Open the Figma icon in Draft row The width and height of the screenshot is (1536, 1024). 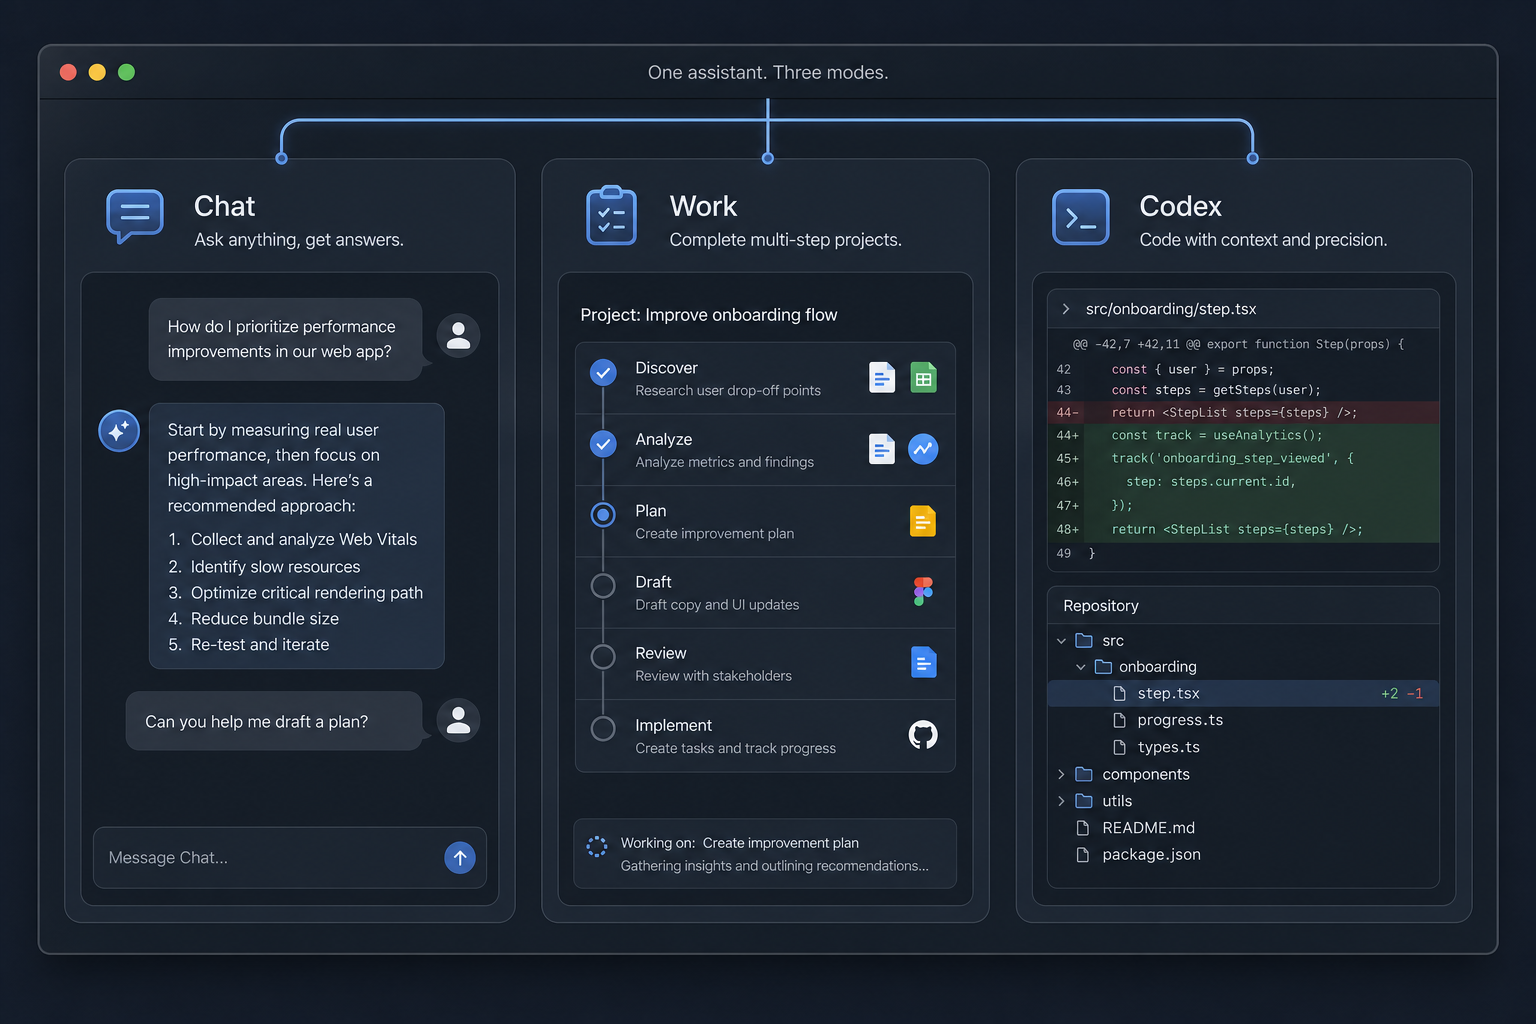(923, 592)
